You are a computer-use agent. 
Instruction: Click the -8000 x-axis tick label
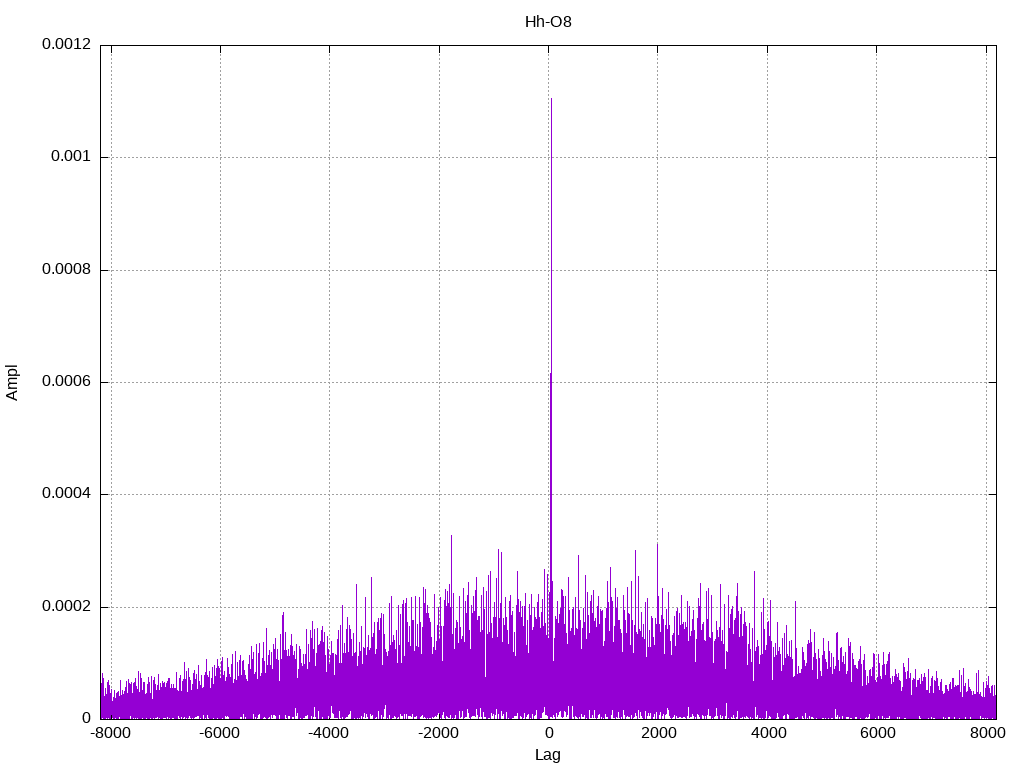pos(111,733)
